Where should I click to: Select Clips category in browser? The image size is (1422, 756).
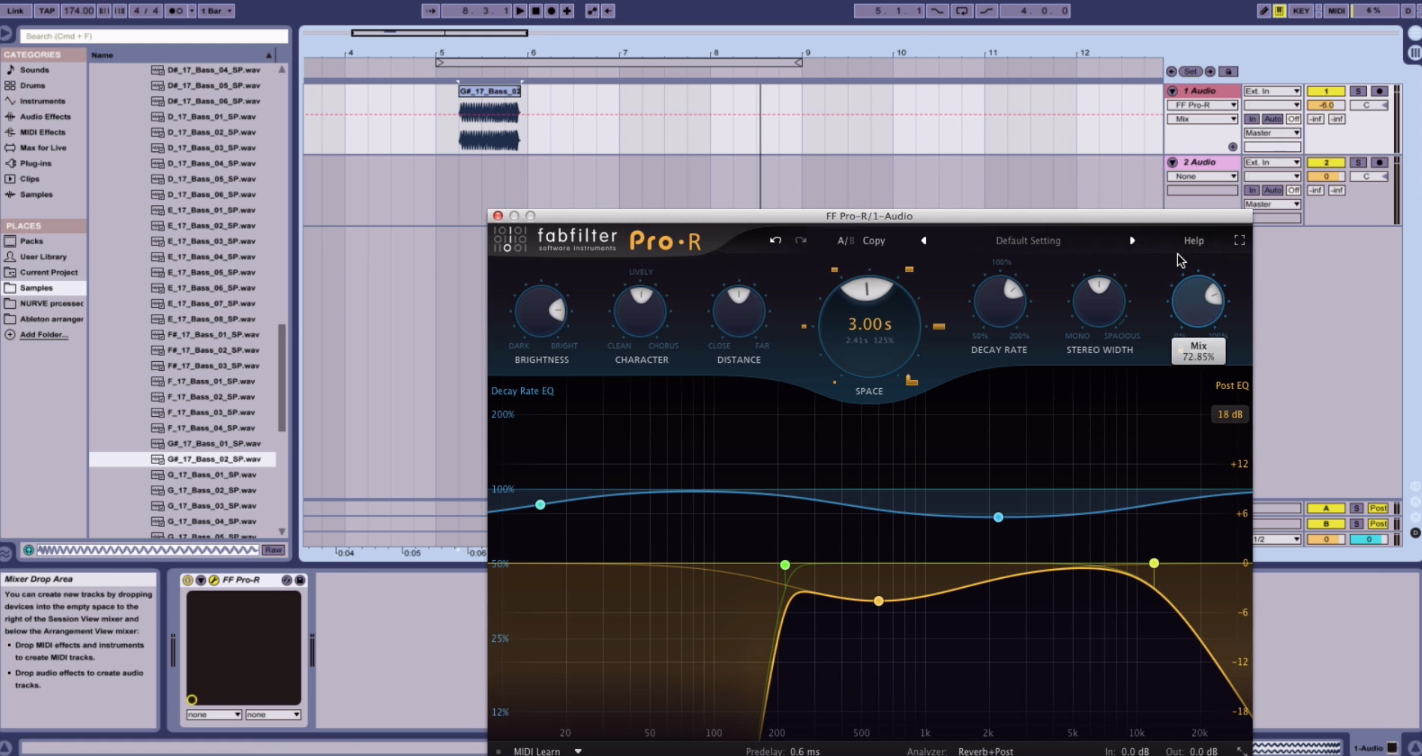coord(30,179)
